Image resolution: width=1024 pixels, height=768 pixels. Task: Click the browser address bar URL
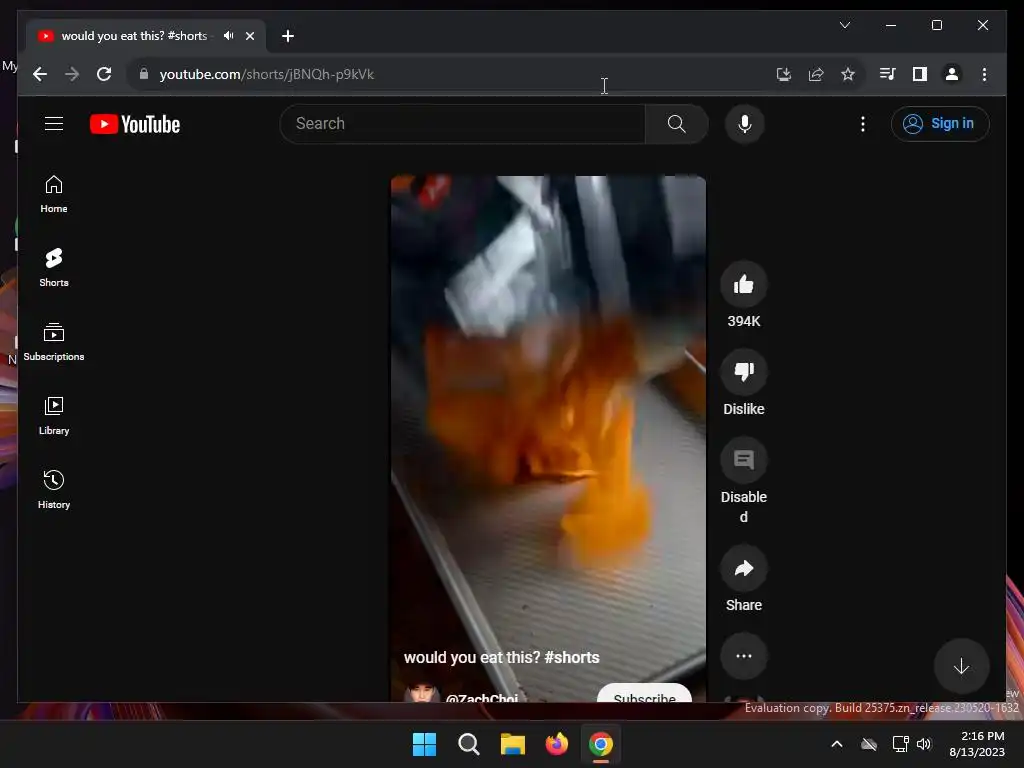266,74
